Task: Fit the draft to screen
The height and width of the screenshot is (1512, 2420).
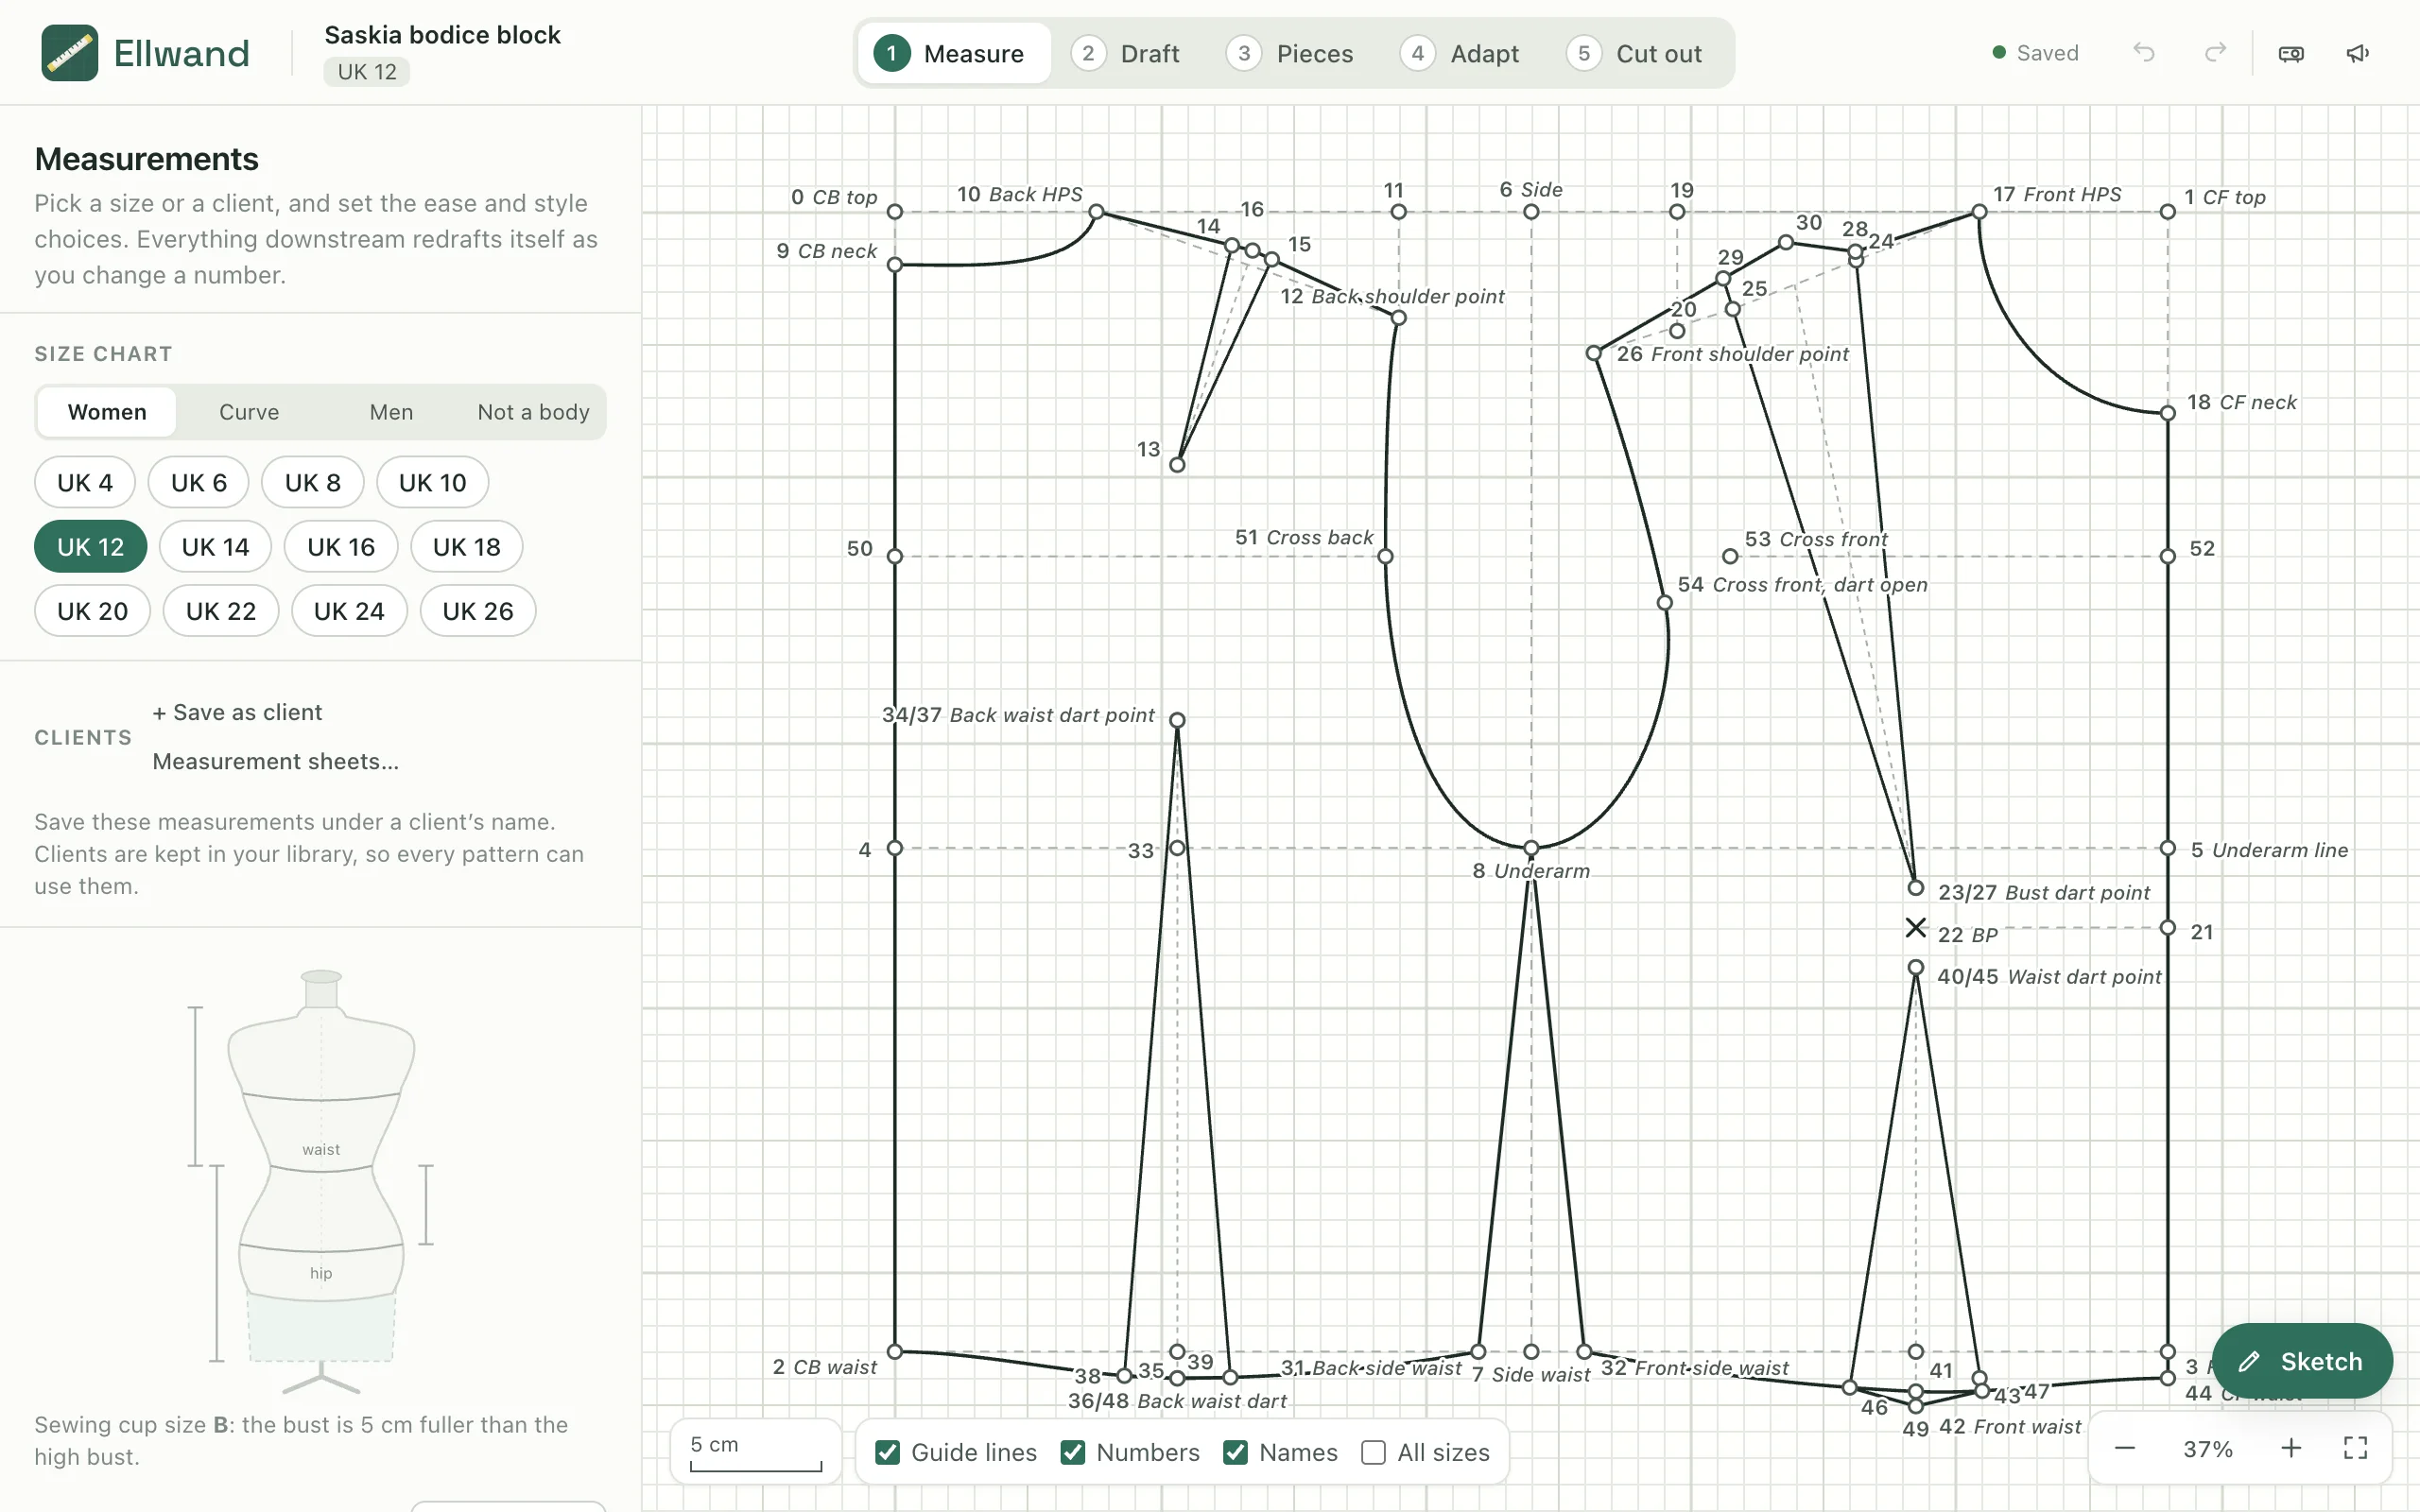Action: [x=2355, y=1448]
